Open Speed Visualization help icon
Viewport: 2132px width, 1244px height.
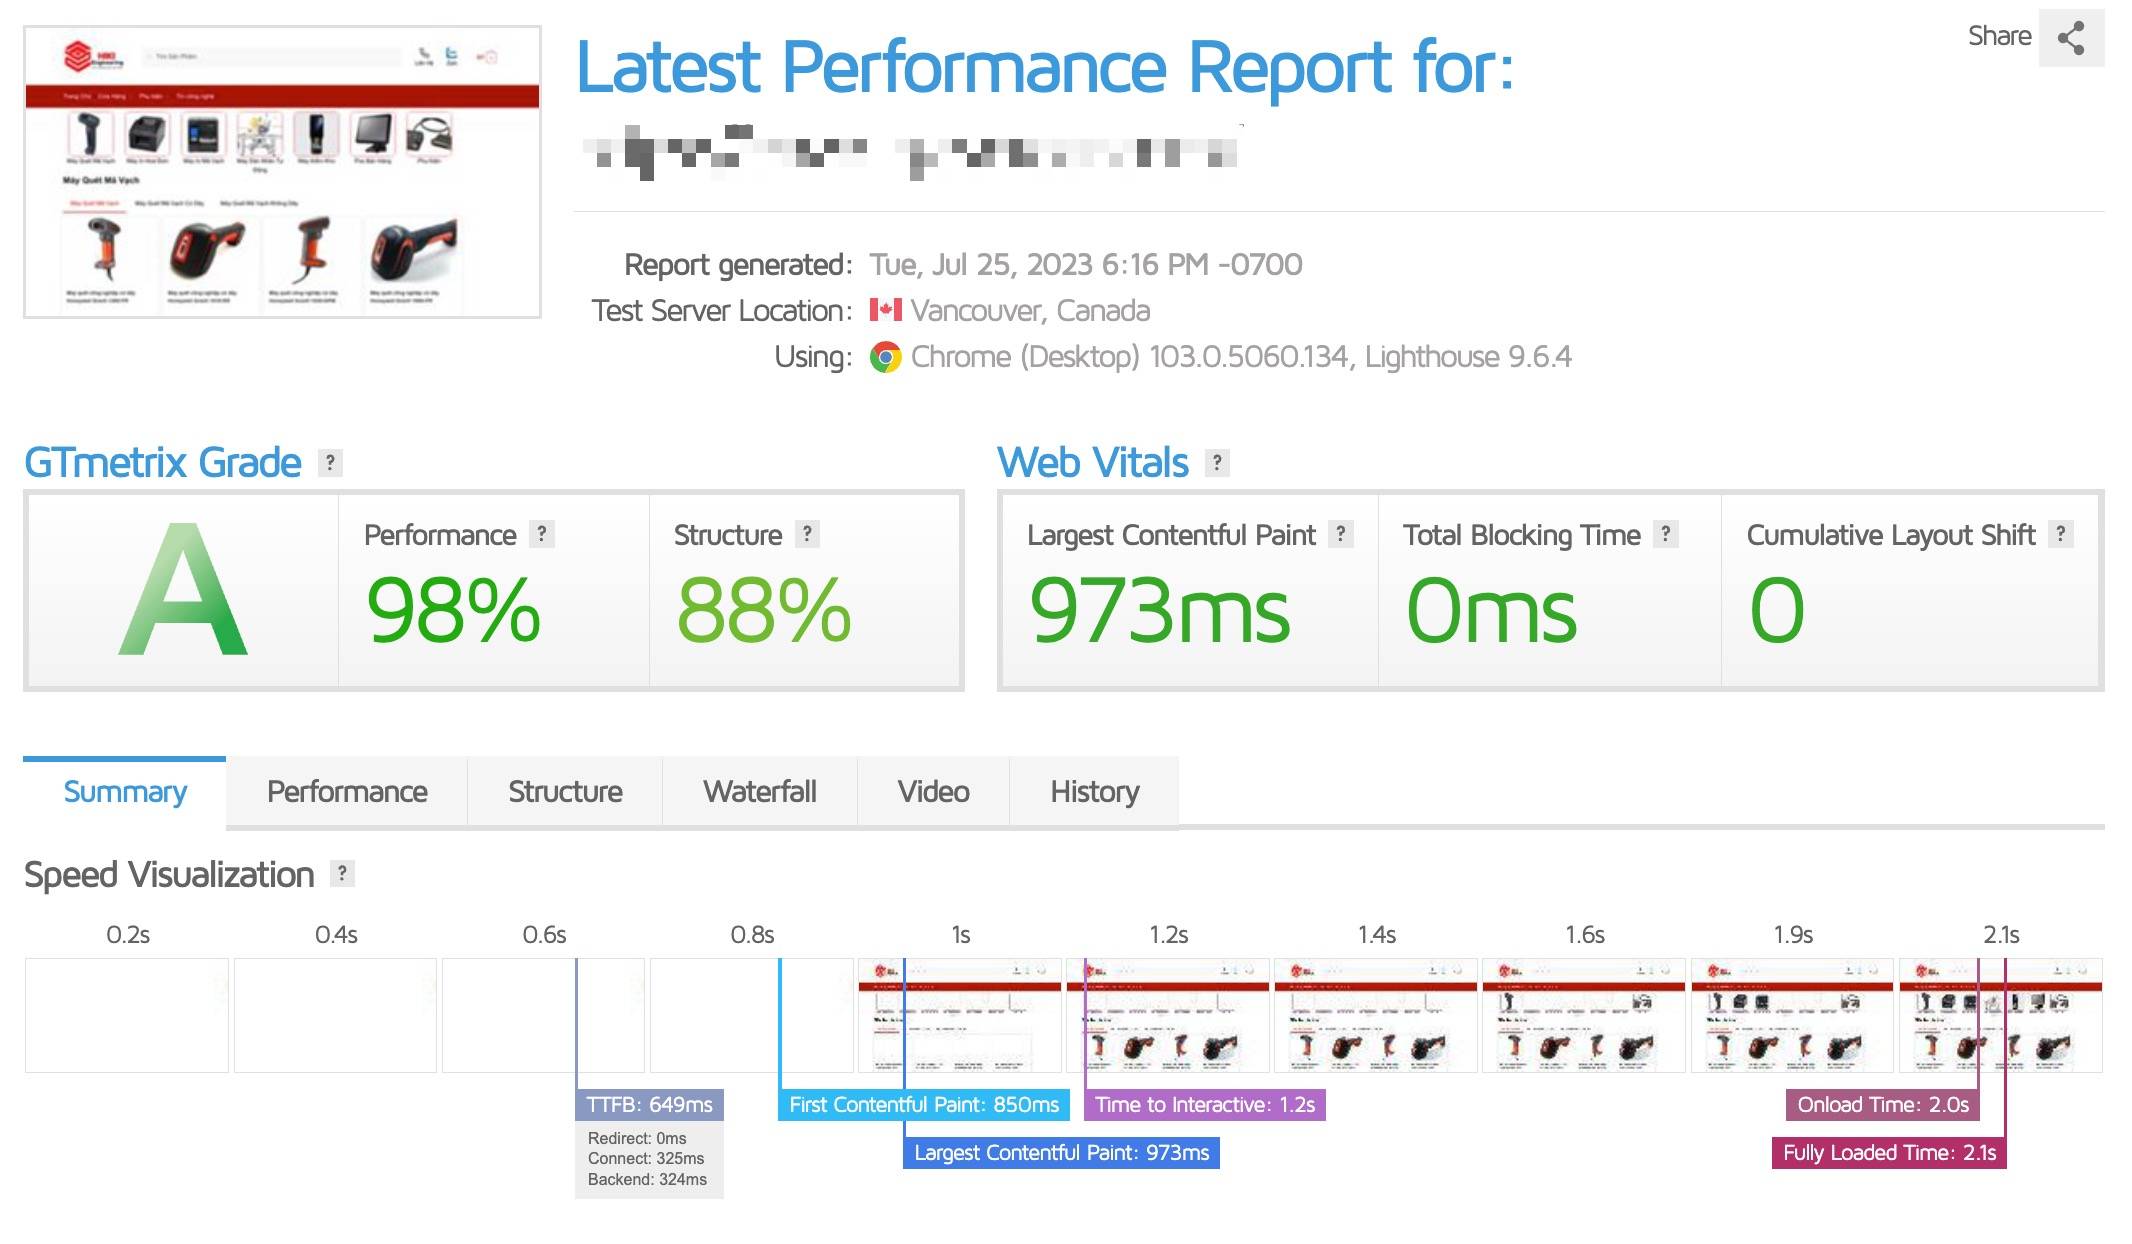tap(342, 874)
